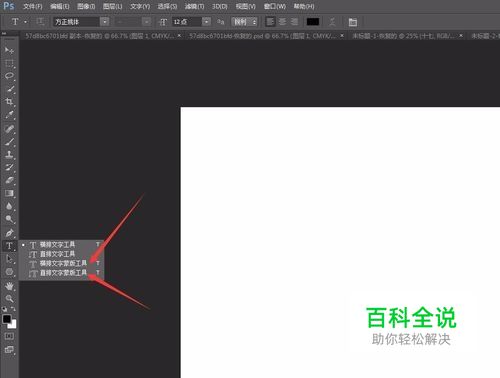Select the Shape tool in toolbox
The image size is (500, 378).
9,272
